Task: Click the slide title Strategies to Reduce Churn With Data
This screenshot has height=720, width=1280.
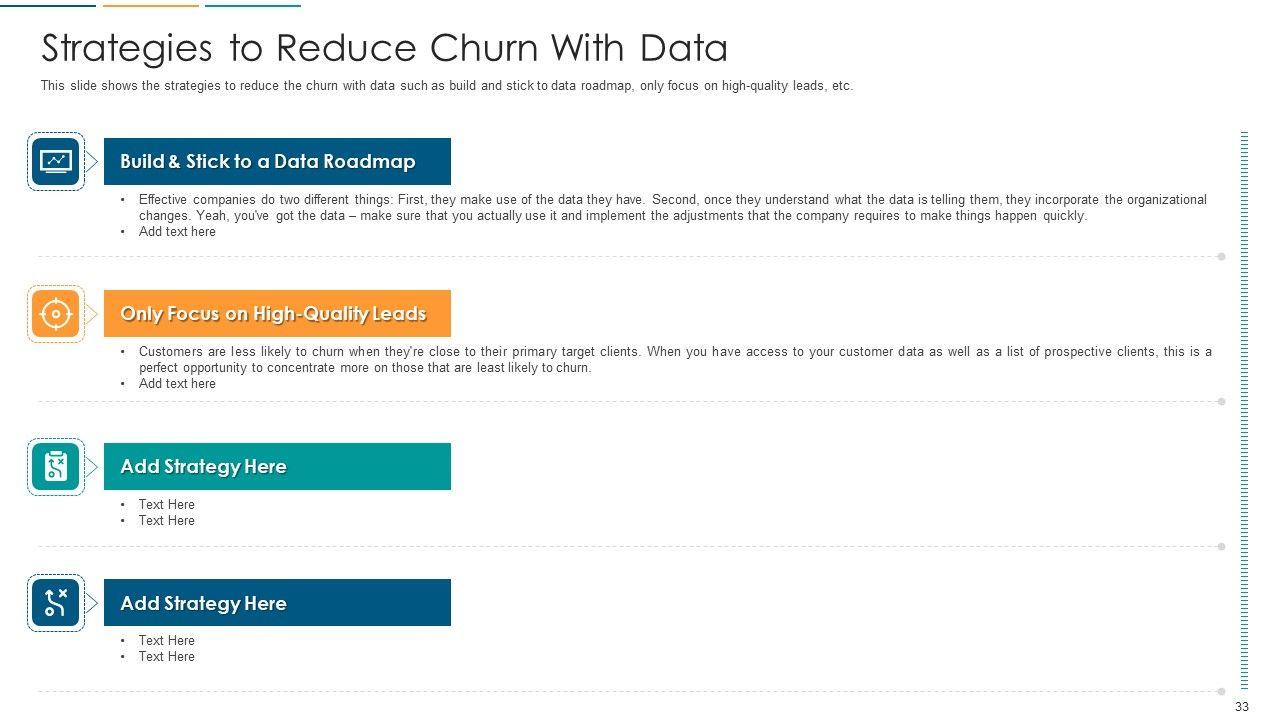Action: (384, 48)
